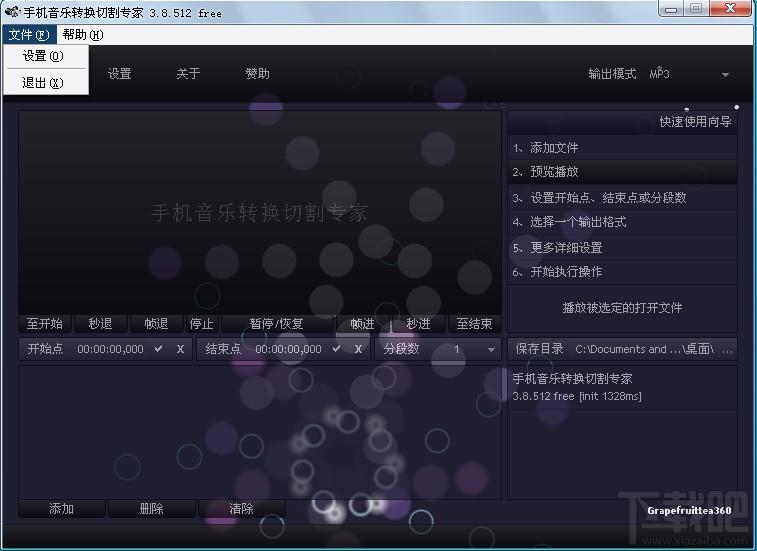Select wizard step 2、预览播放

622,171
